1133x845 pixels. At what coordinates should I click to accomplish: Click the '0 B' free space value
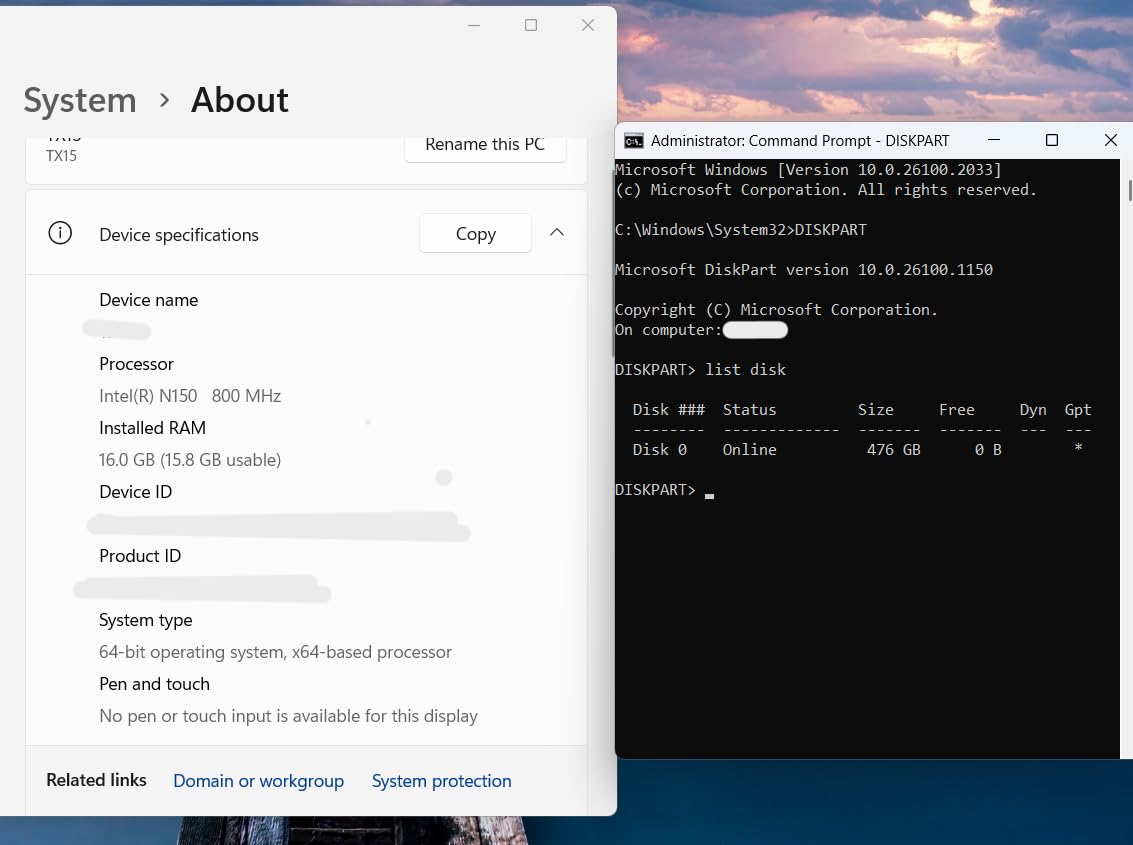(988, 450)
